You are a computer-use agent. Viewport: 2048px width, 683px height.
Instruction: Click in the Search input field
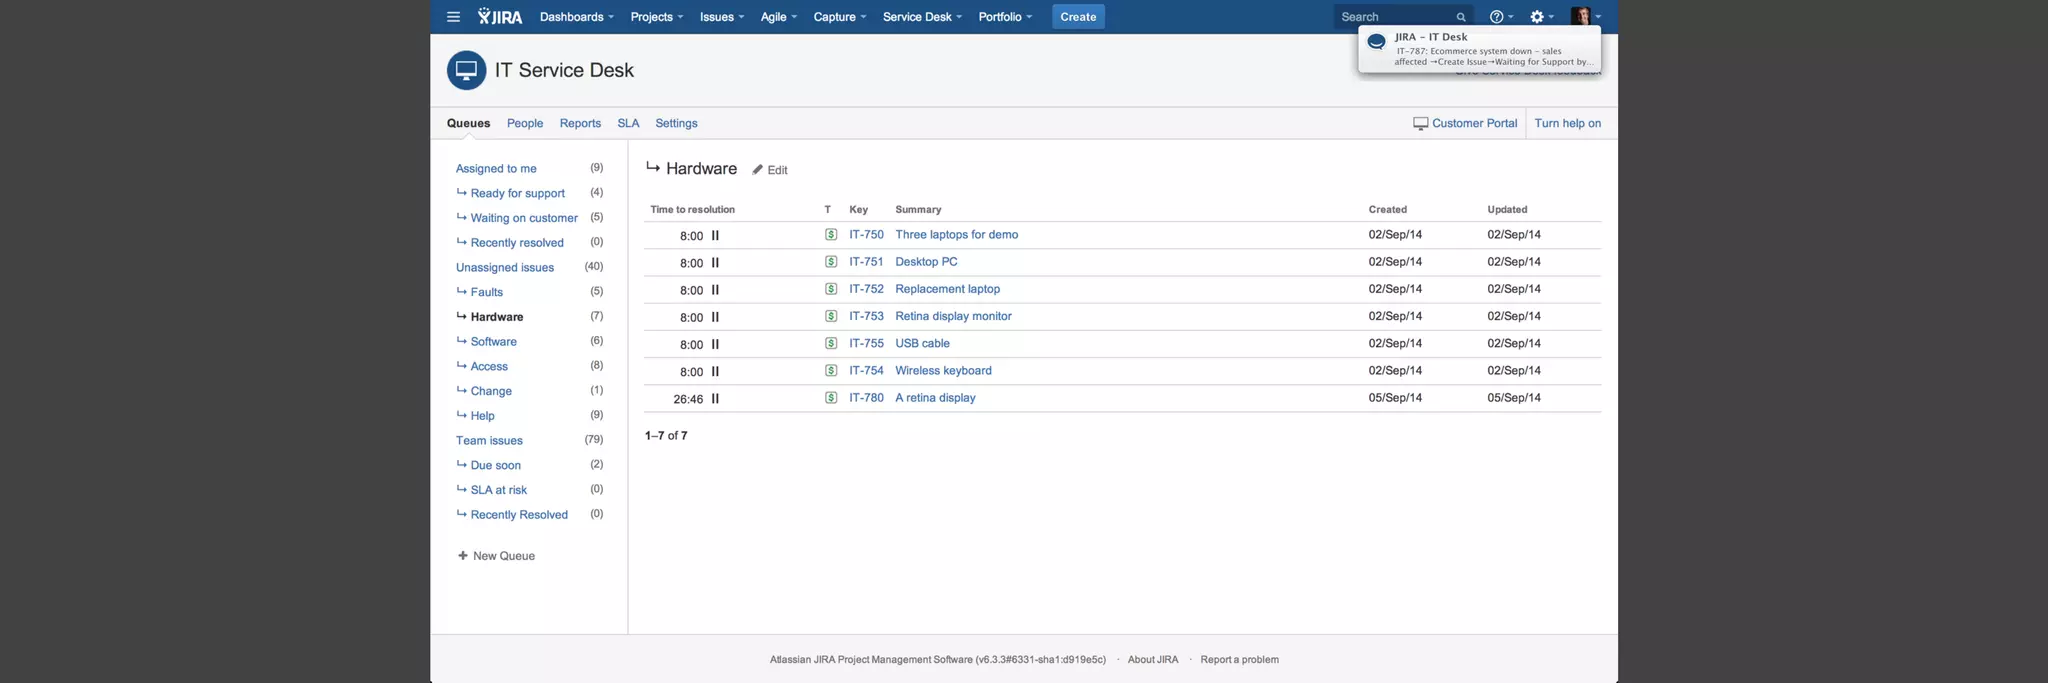pyautogui.click(x=1394, y=17)
